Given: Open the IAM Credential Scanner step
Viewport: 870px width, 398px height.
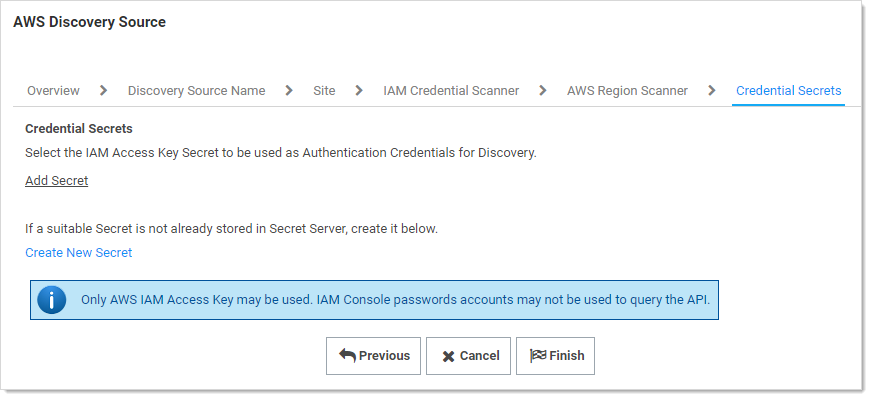Looking at the screenshot, I should [451, 90].
